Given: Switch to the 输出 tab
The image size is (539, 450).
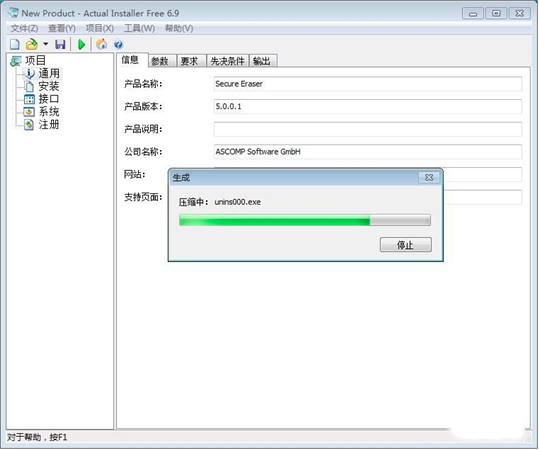Looking at the screenshot, I should [x=263, y=61].
